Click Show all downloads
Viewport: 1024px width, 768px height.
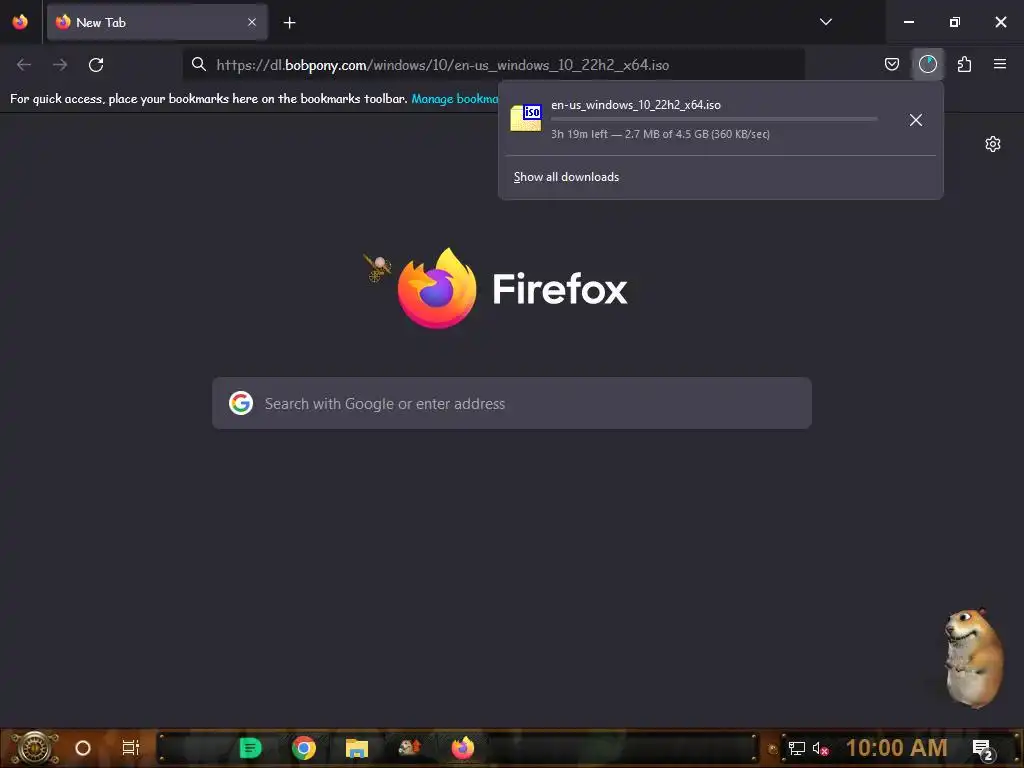click(x=566, y=177)
